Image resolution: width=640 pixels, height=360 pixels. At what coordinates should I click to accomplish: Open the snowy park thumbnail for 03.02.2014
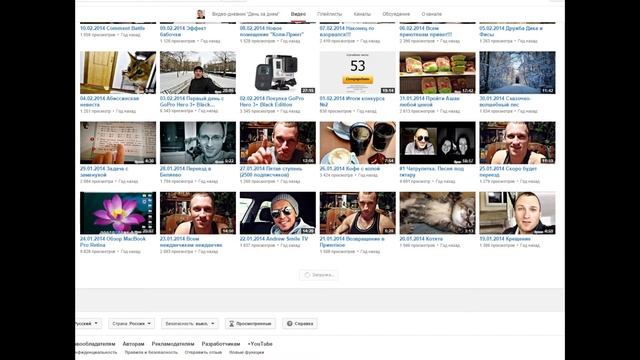pos(198,73)
